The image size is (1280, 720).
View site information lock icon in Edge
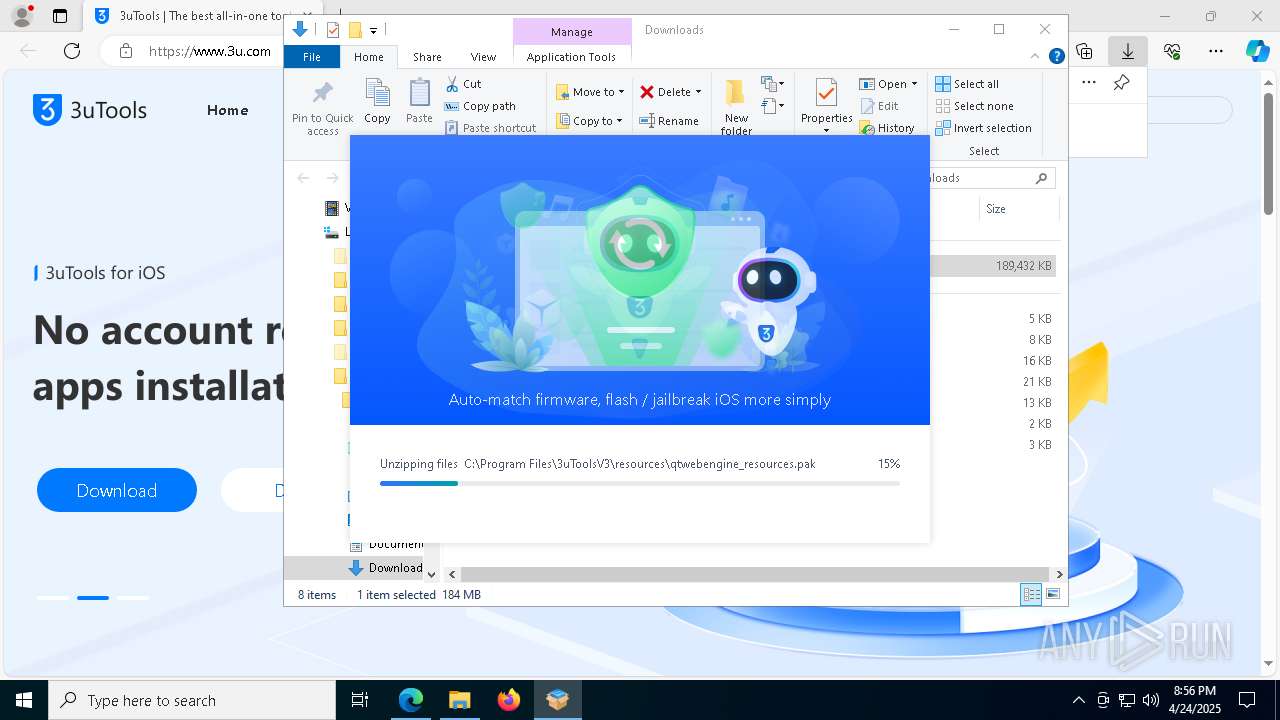point(126,51)
